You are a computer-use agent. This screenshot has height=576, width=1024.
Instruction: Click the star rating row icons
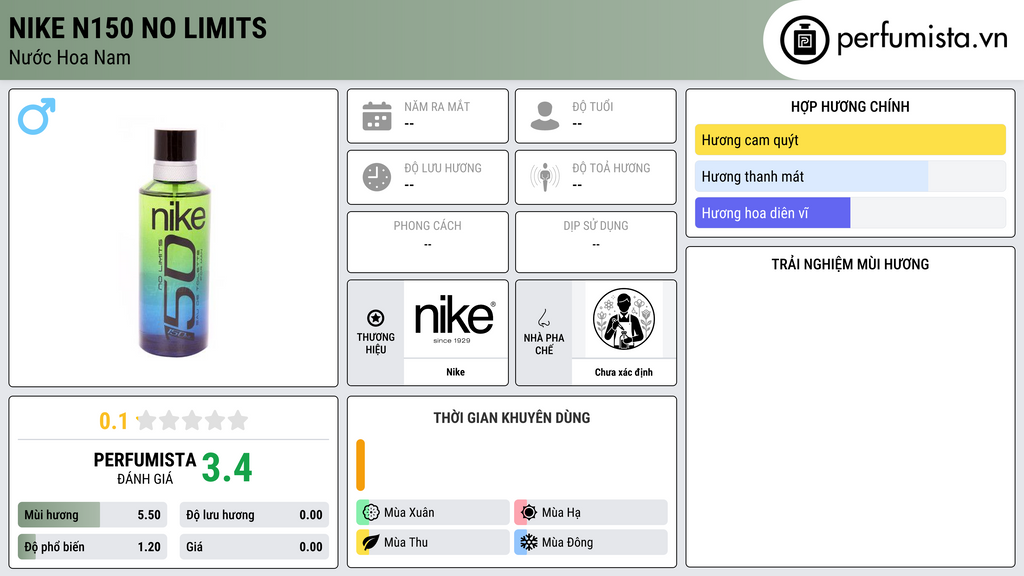(x=192, y=421)
